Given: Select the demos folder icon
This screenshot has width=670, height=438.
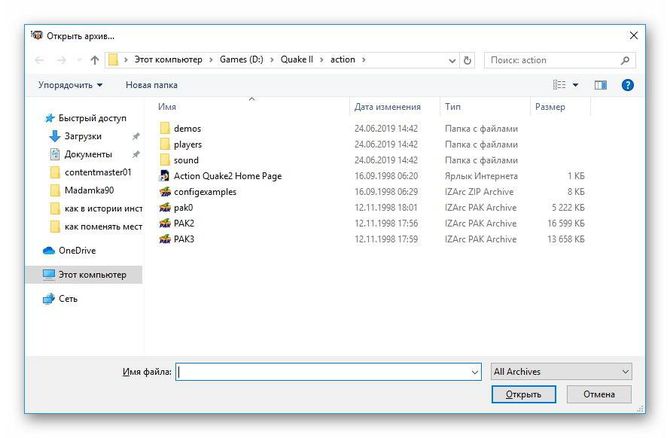Looking at the screenshot, I should click(165, 128).
